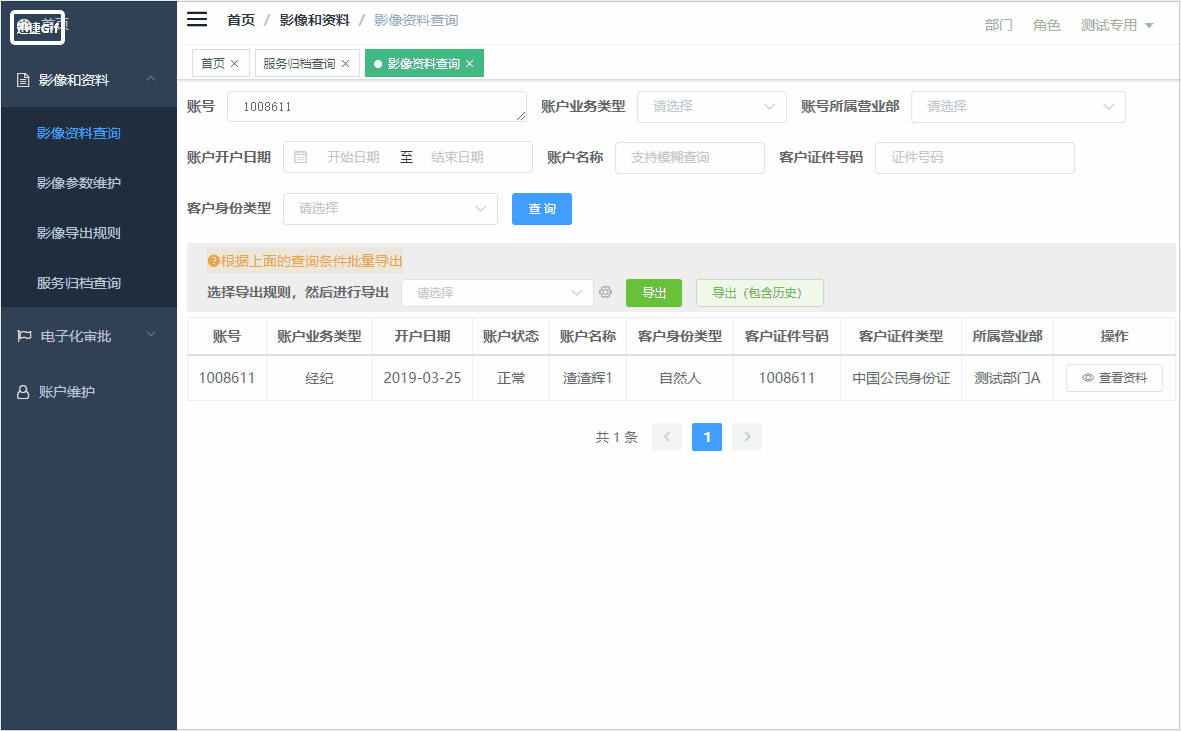Click 角色 in the top bar
The height and width of the screenshot is (731, 1181).
[x=1046, y=25]
